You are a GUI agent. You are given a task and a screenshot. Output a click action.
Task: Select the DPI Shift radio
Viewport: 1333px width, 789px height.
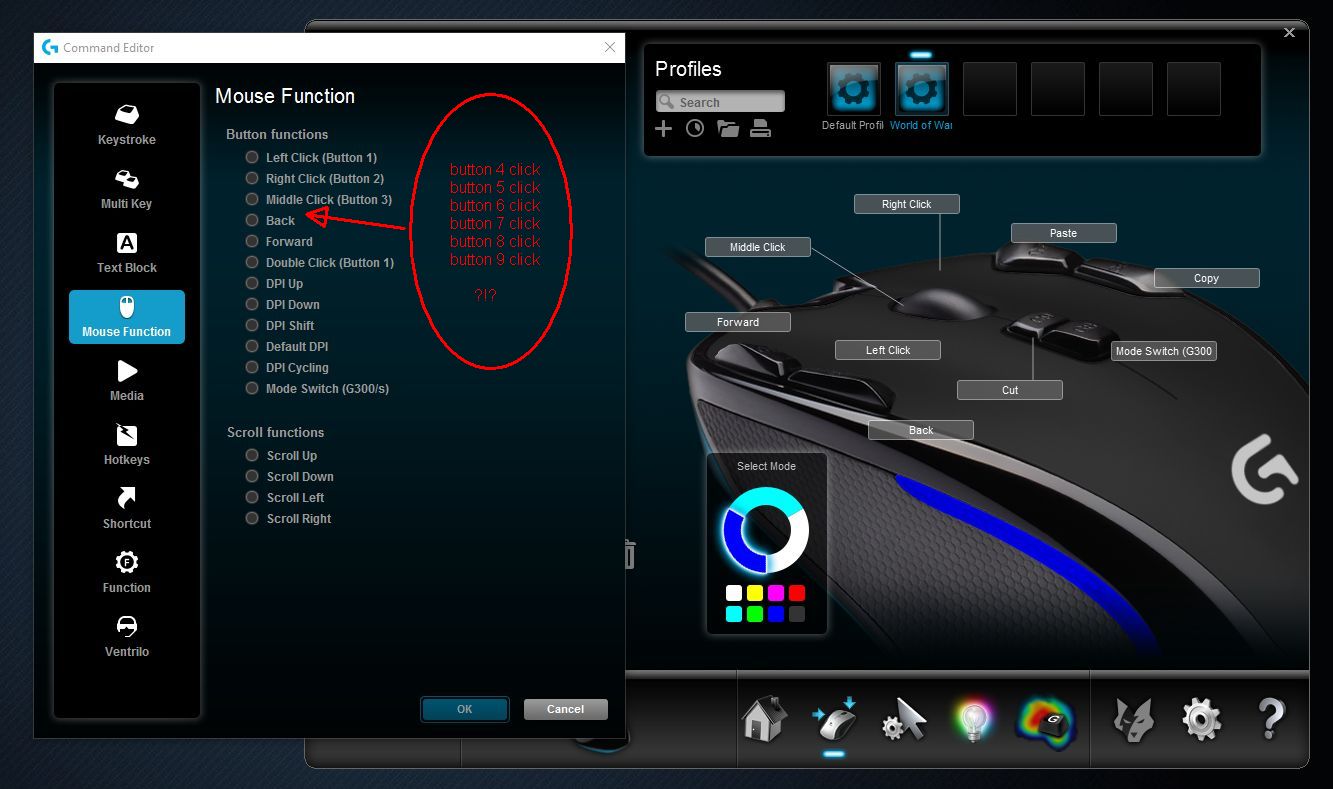252,325
